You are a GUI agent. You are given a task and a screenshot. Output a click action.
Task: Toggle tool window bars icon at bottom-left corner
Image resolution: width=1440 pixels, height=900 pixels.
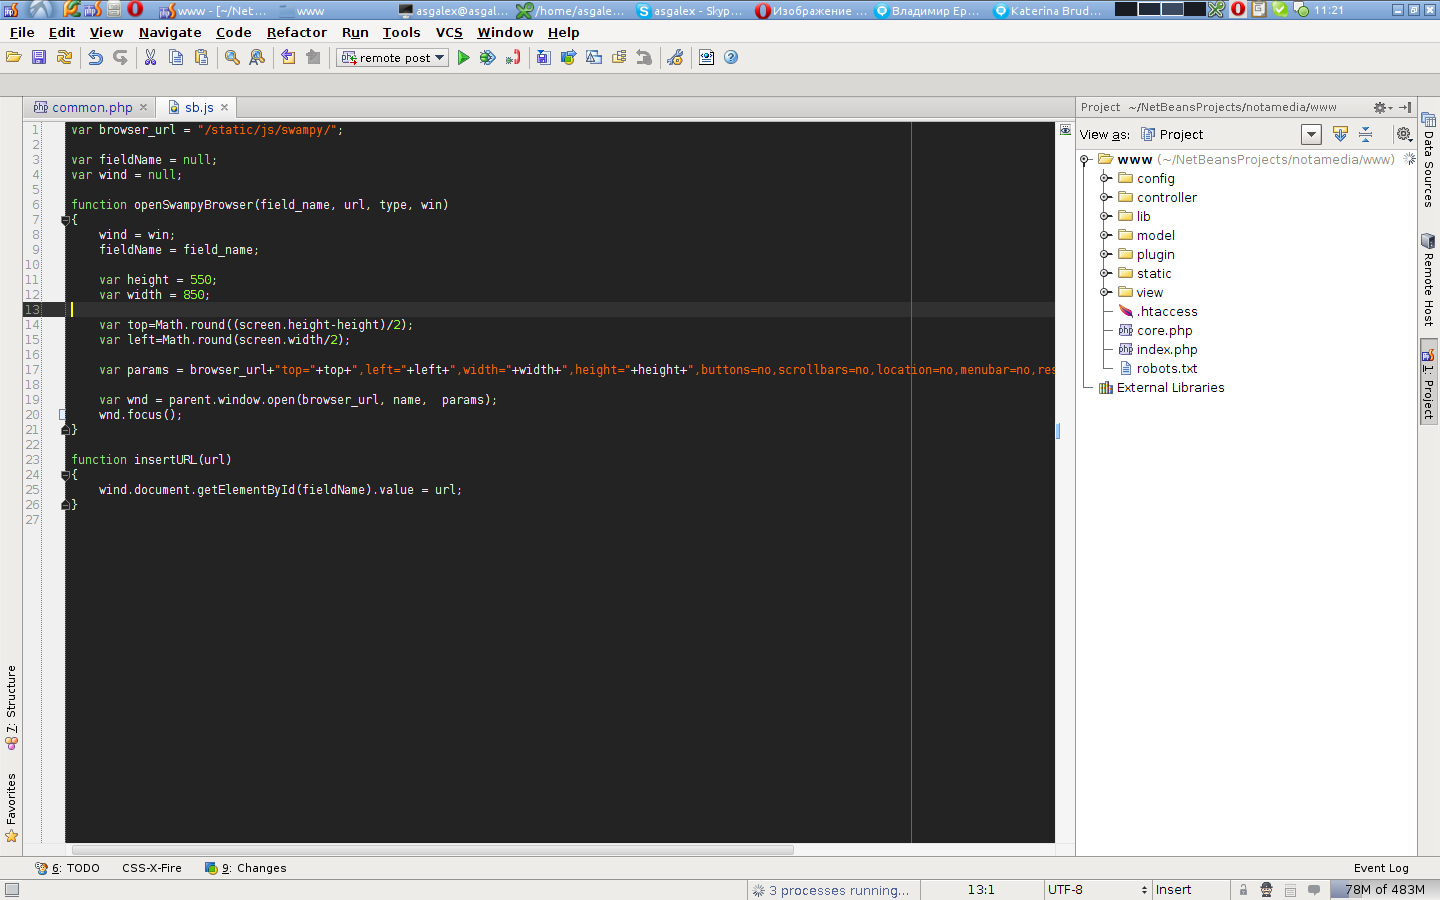pos(11,890)
